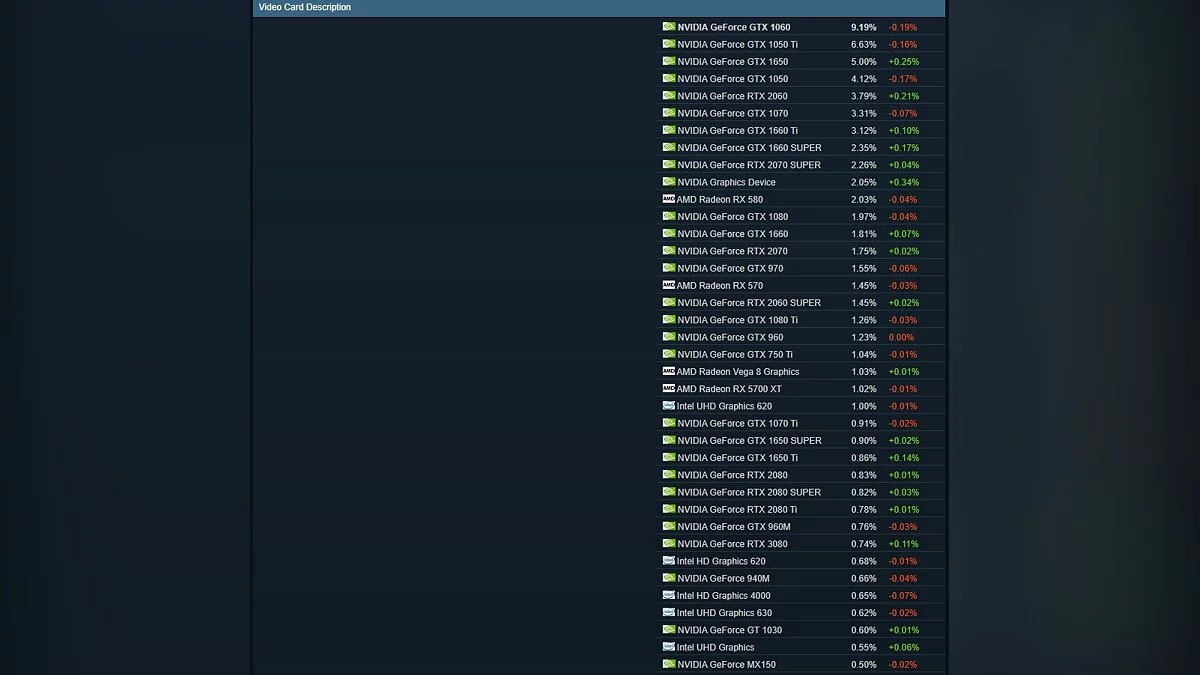Click the AMD icon next to Radeon RX 570
1200x675 pixels.
(668, 285)
